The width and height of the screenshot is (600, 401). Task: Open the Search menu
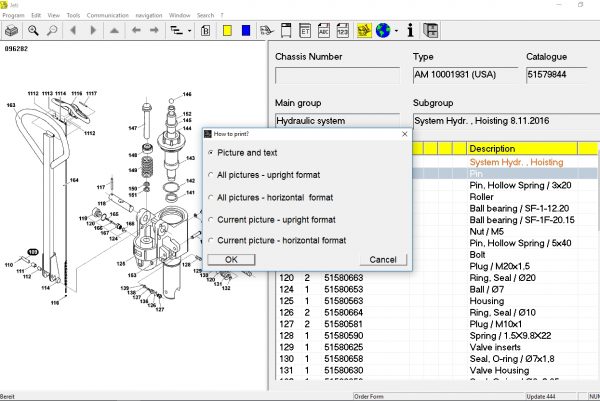[x=205, y=15]
